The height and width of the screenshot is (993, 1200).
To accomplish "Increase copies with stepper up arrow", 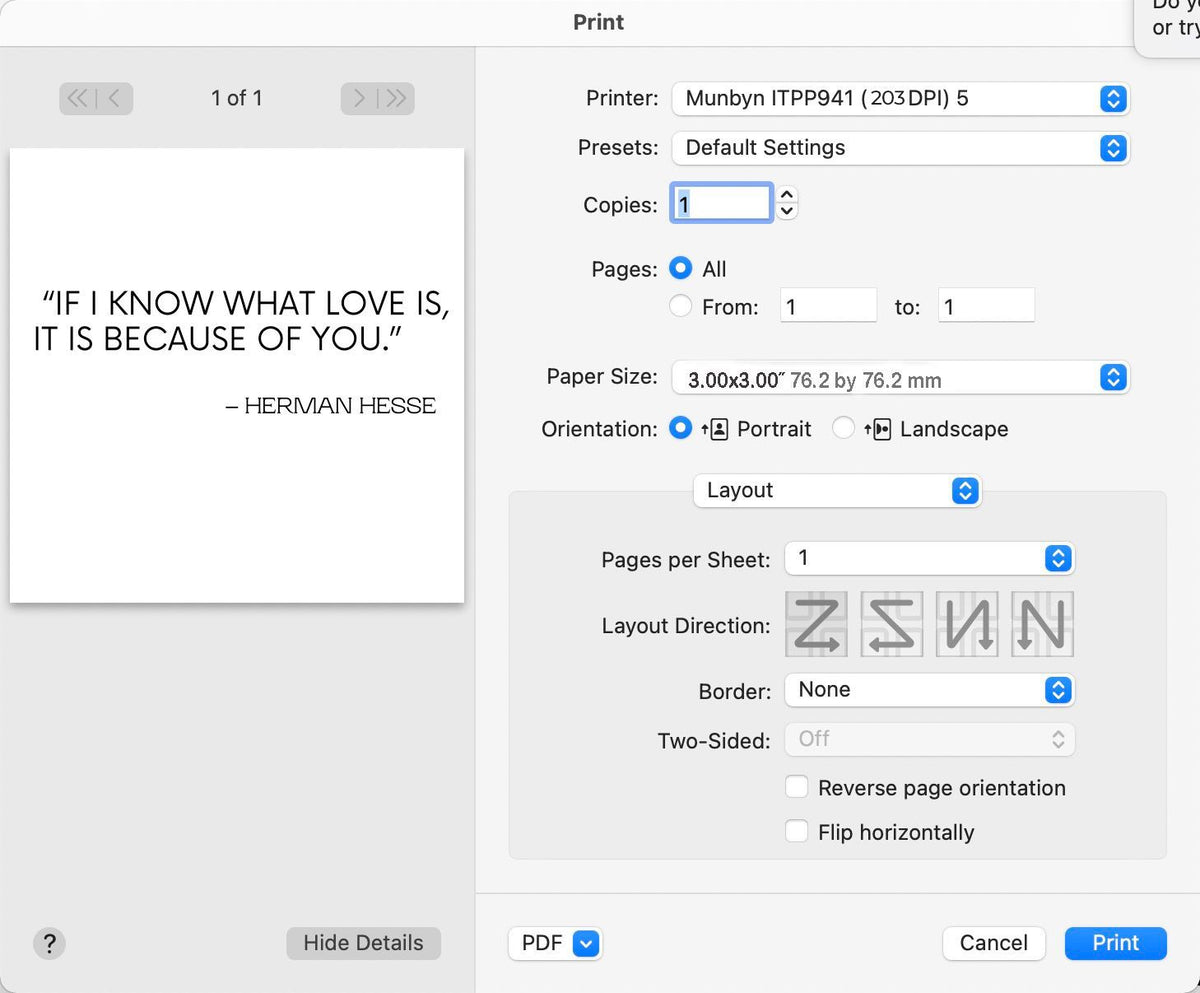I will pos(787,196).
